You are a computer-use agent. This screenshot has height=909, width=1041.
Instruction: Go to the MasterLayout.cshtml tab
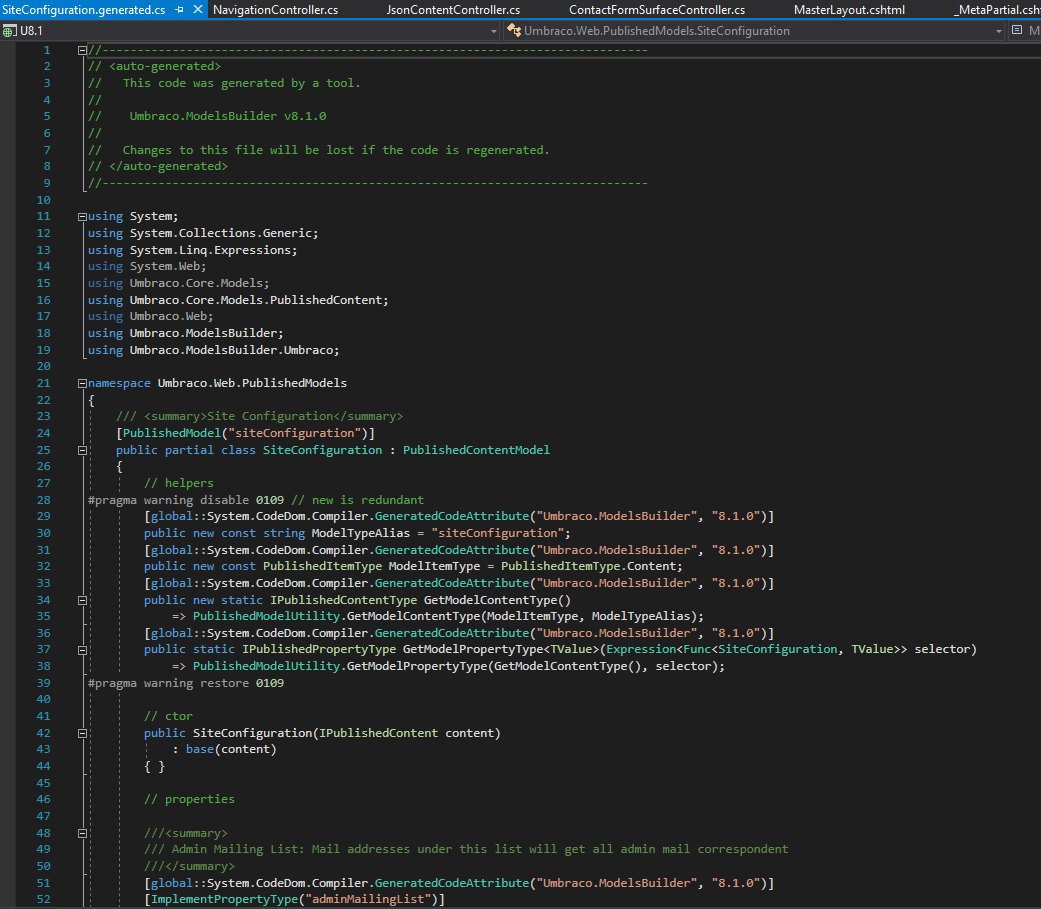[849, 10]
